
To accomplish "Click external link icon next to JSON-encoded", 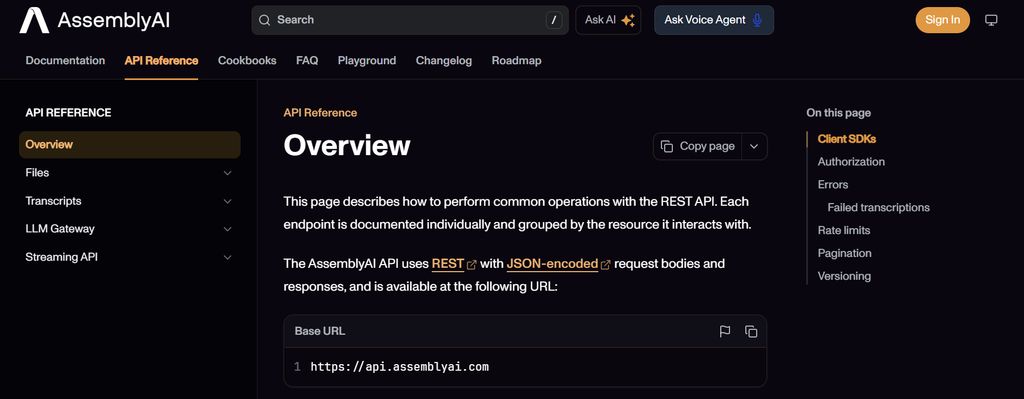I will [x=605, y=264].
